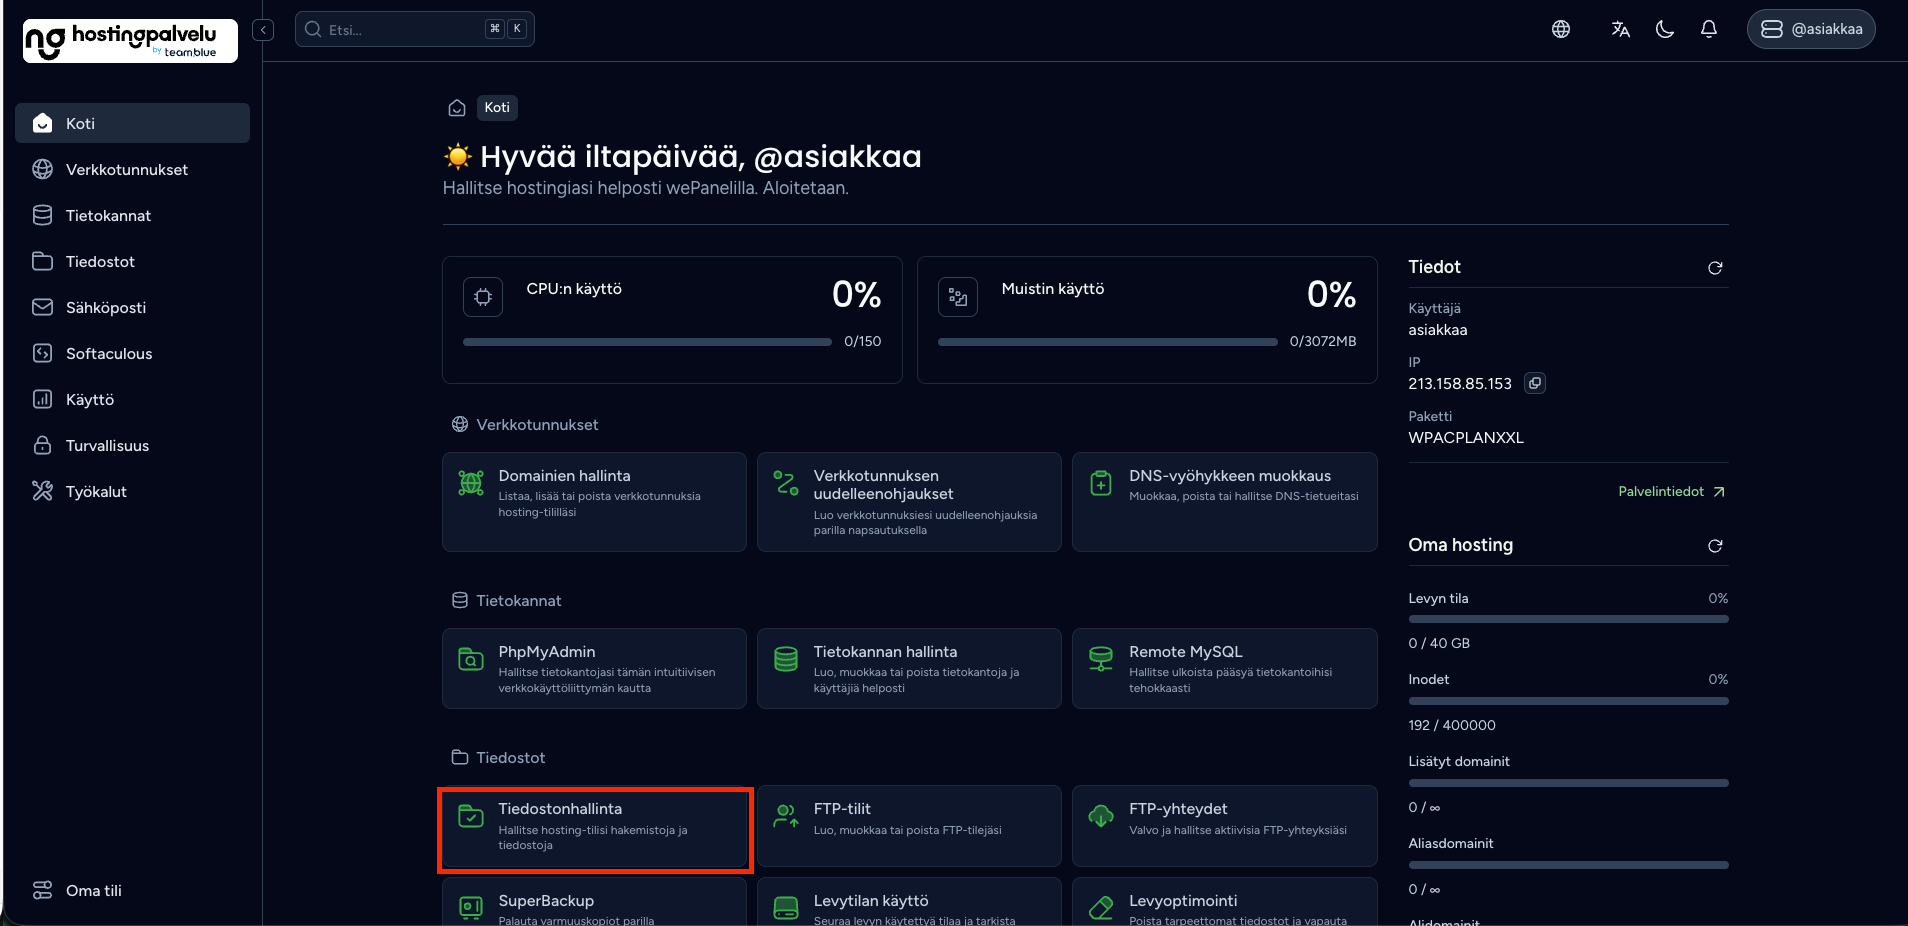Click the hostingpalvelu logo
Viewport: 1908px width, 926px height.
point(130,41)
